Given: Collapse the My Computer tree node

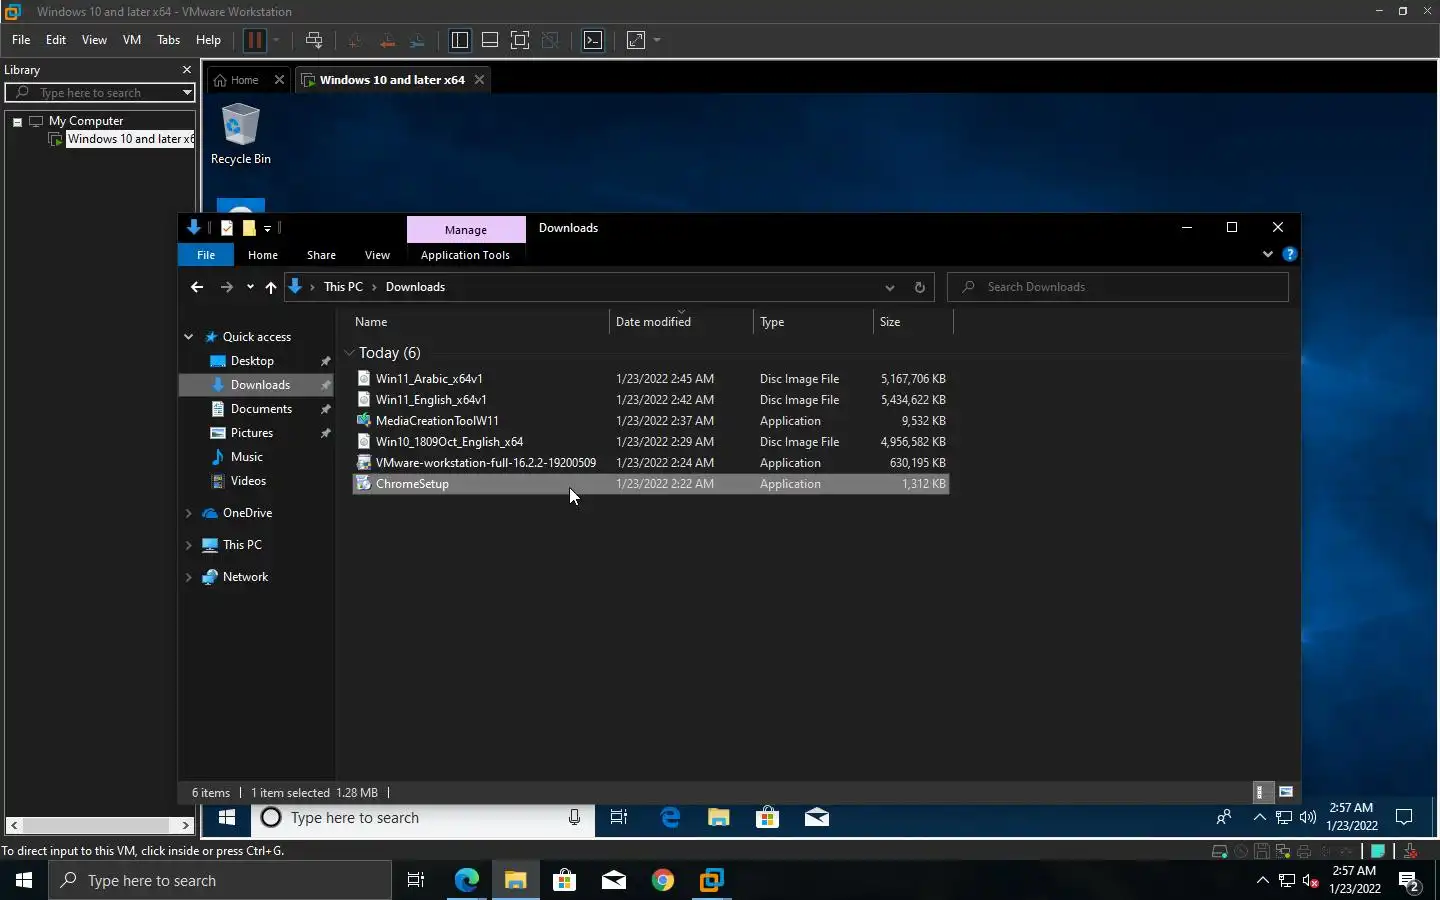Looking at the screenshot, I should tap(17, 121).
